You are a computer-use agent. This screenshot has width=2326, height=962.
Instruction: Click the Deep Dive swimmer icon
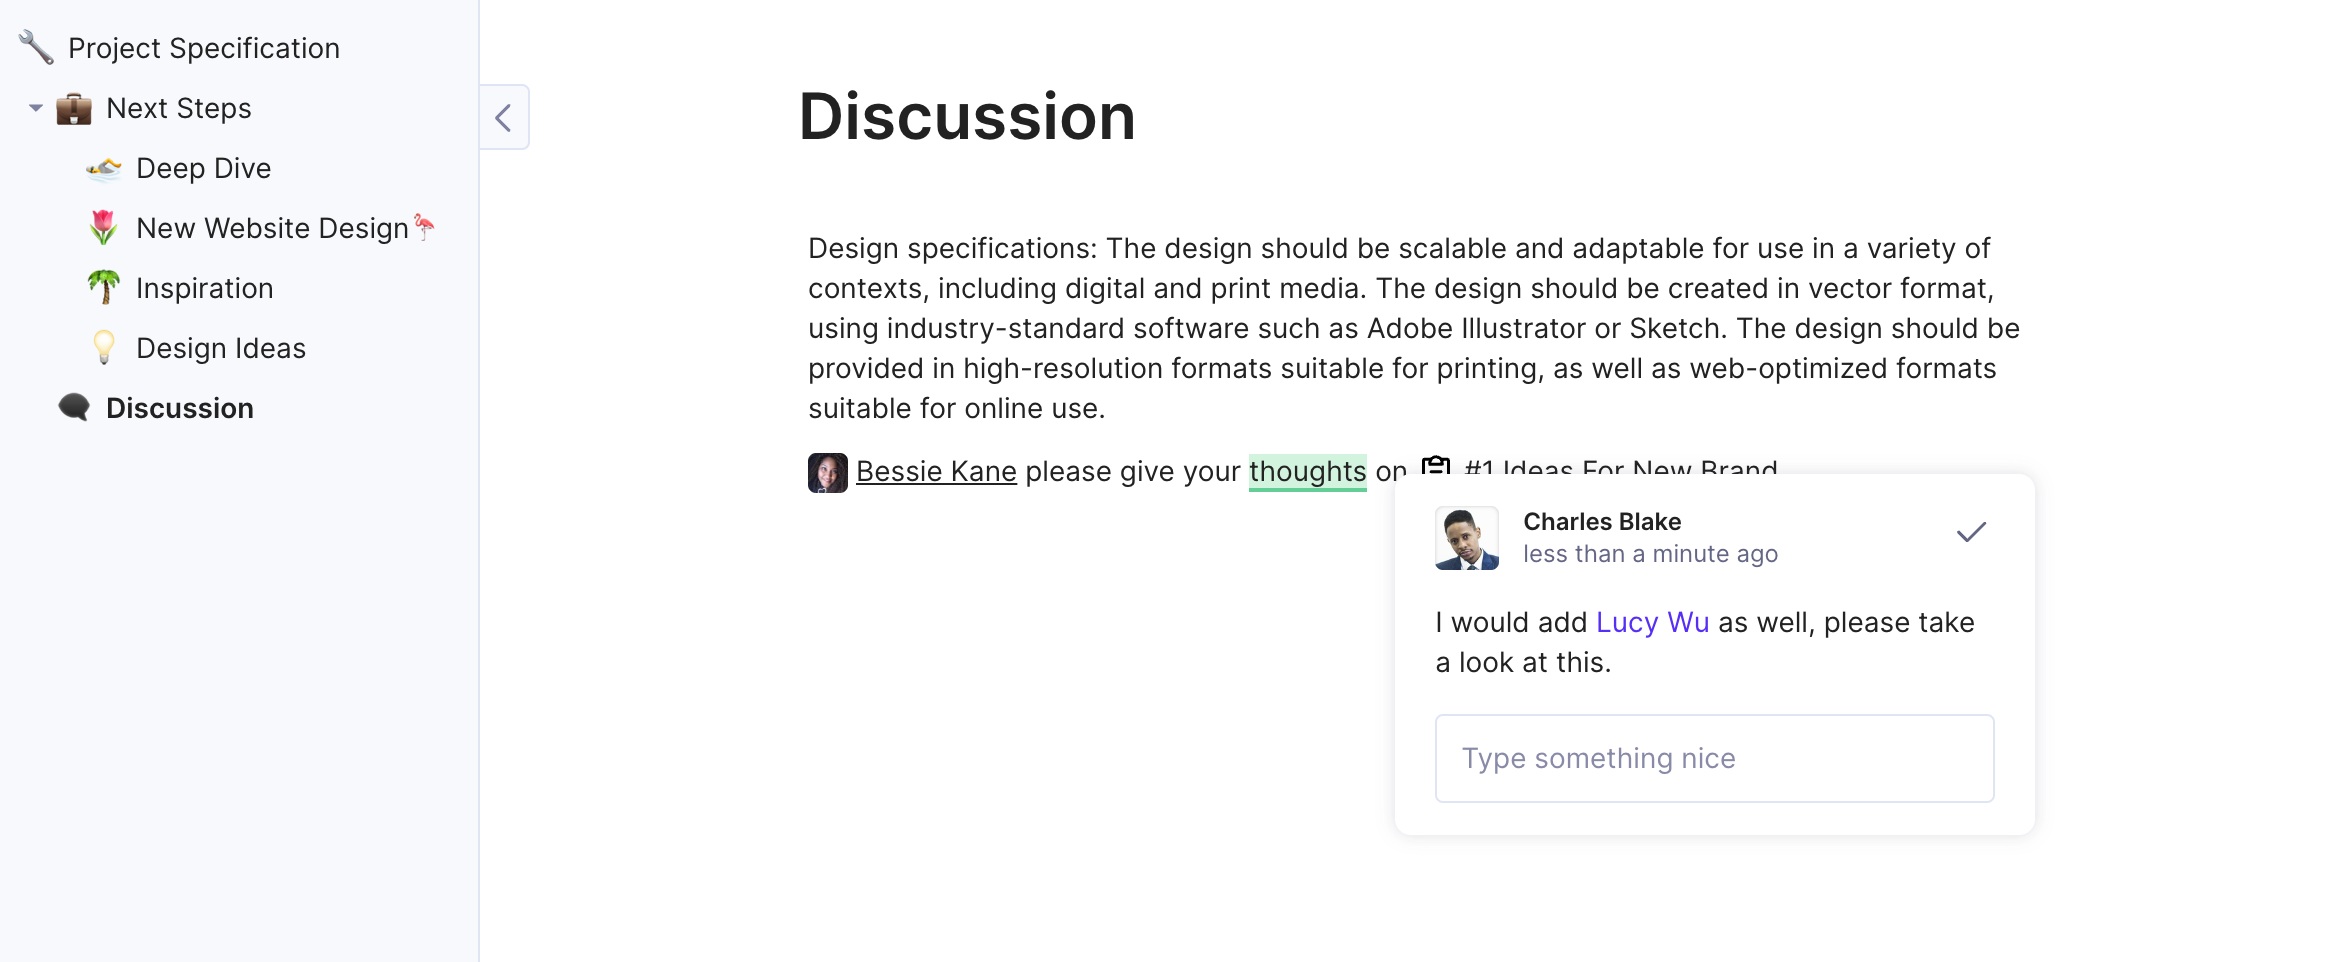104,168
